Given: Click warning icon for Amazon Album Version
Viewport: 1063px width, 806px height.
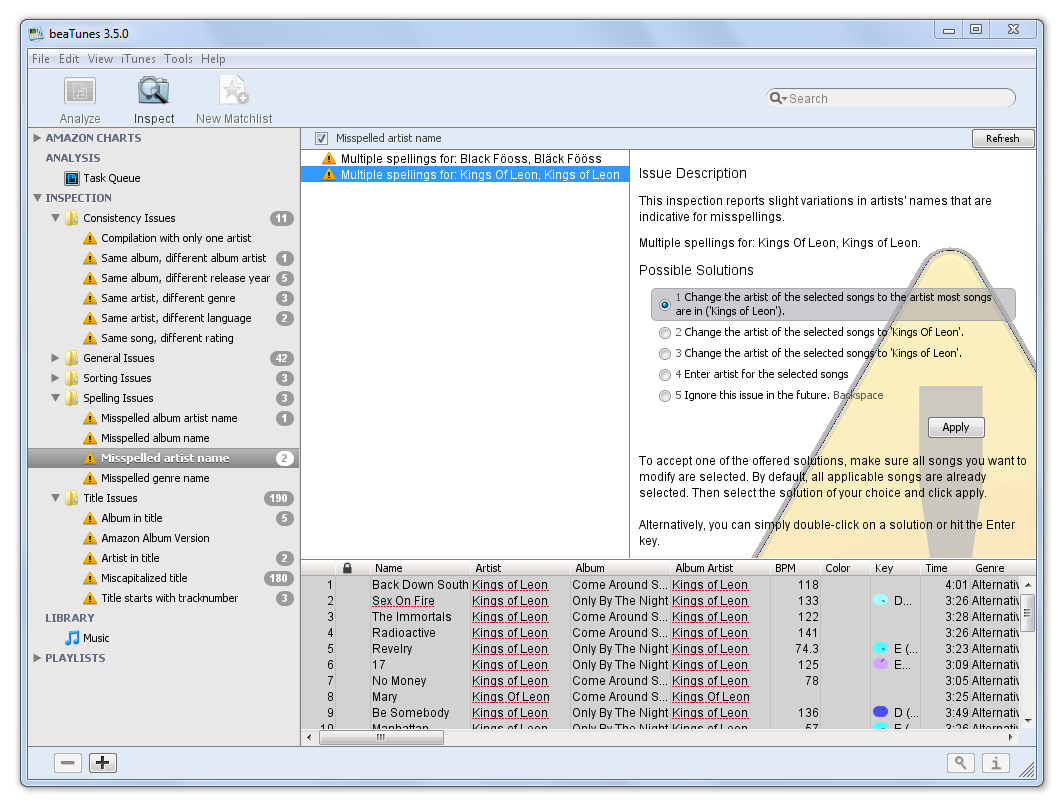Looking at the screenshot, I should (x=89, y=538).
